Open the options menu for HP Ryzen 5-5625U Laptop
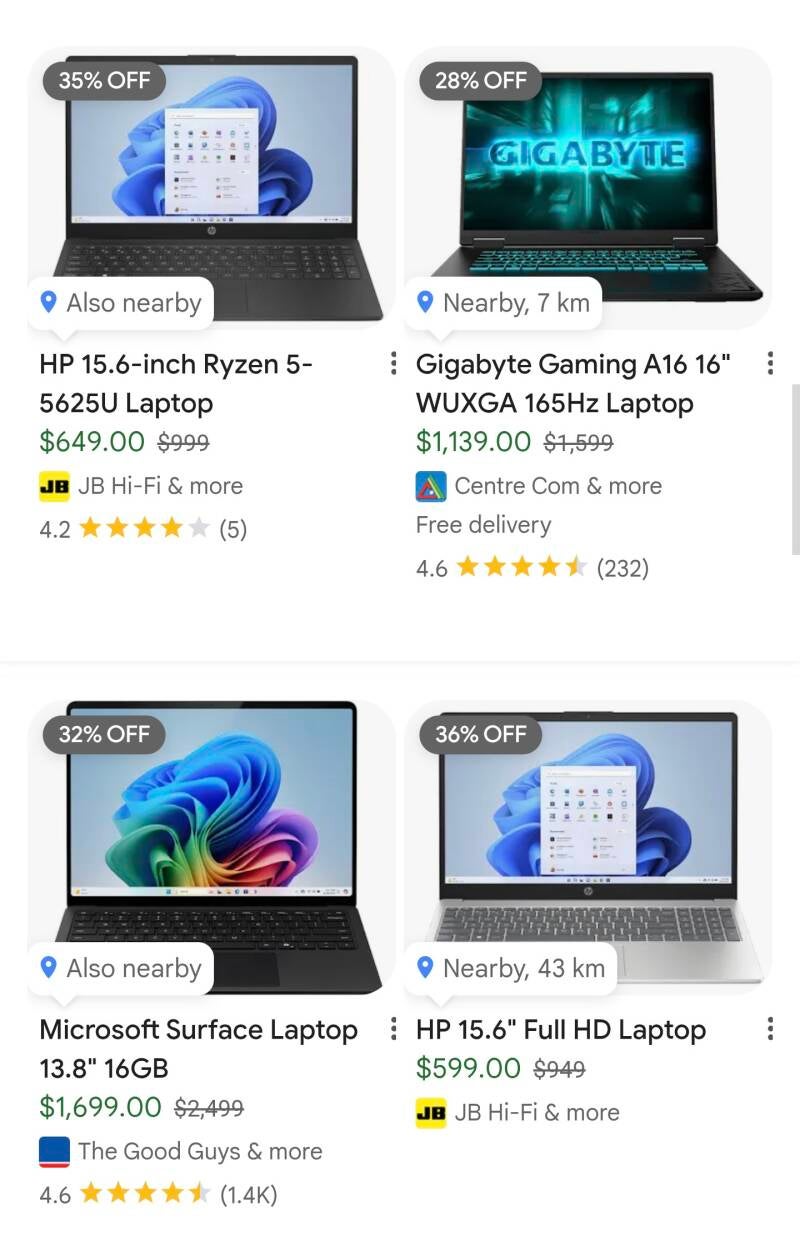Screen dimensions: 800x1236 393,364
